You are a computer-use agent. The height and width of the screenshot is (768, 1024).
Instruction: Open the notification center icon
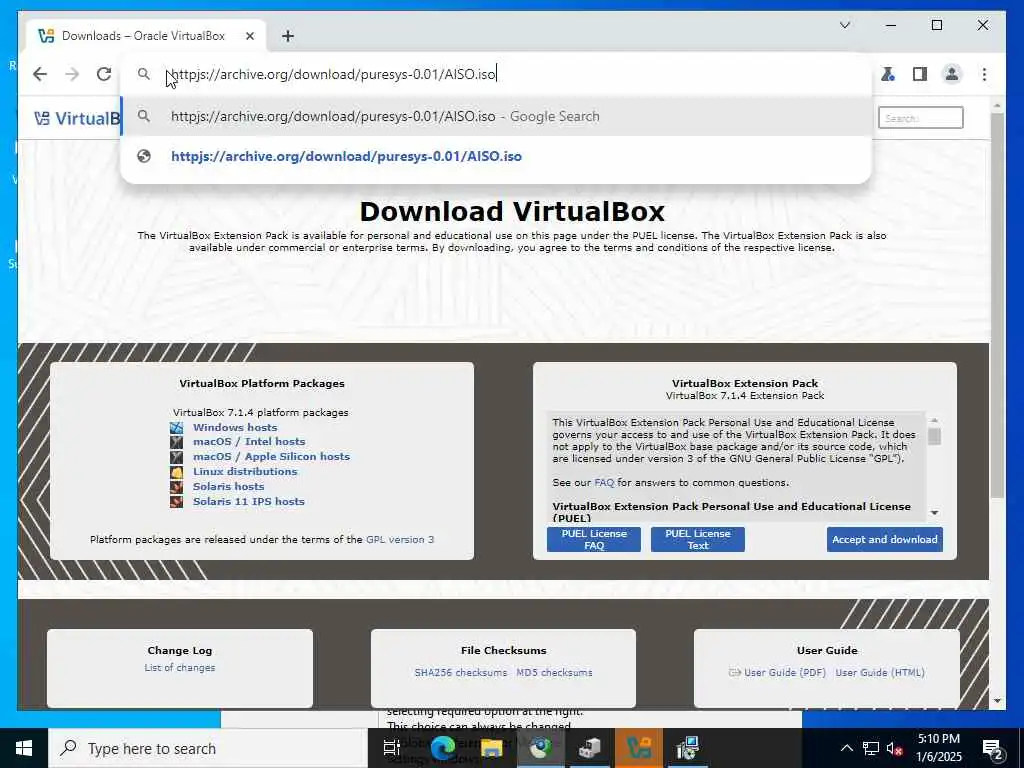point(993,749)
